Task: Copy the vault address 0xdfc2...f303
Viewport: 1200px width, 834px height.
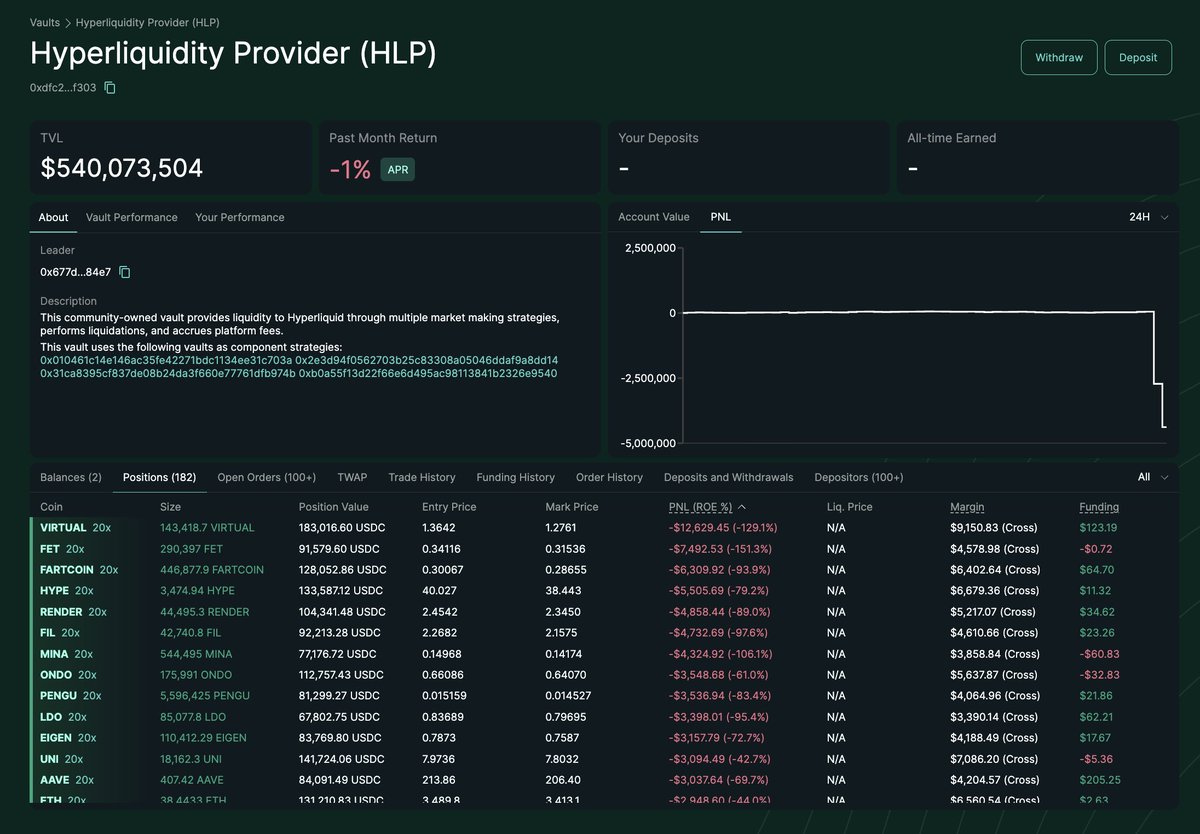Action: (x=110, y=88)
